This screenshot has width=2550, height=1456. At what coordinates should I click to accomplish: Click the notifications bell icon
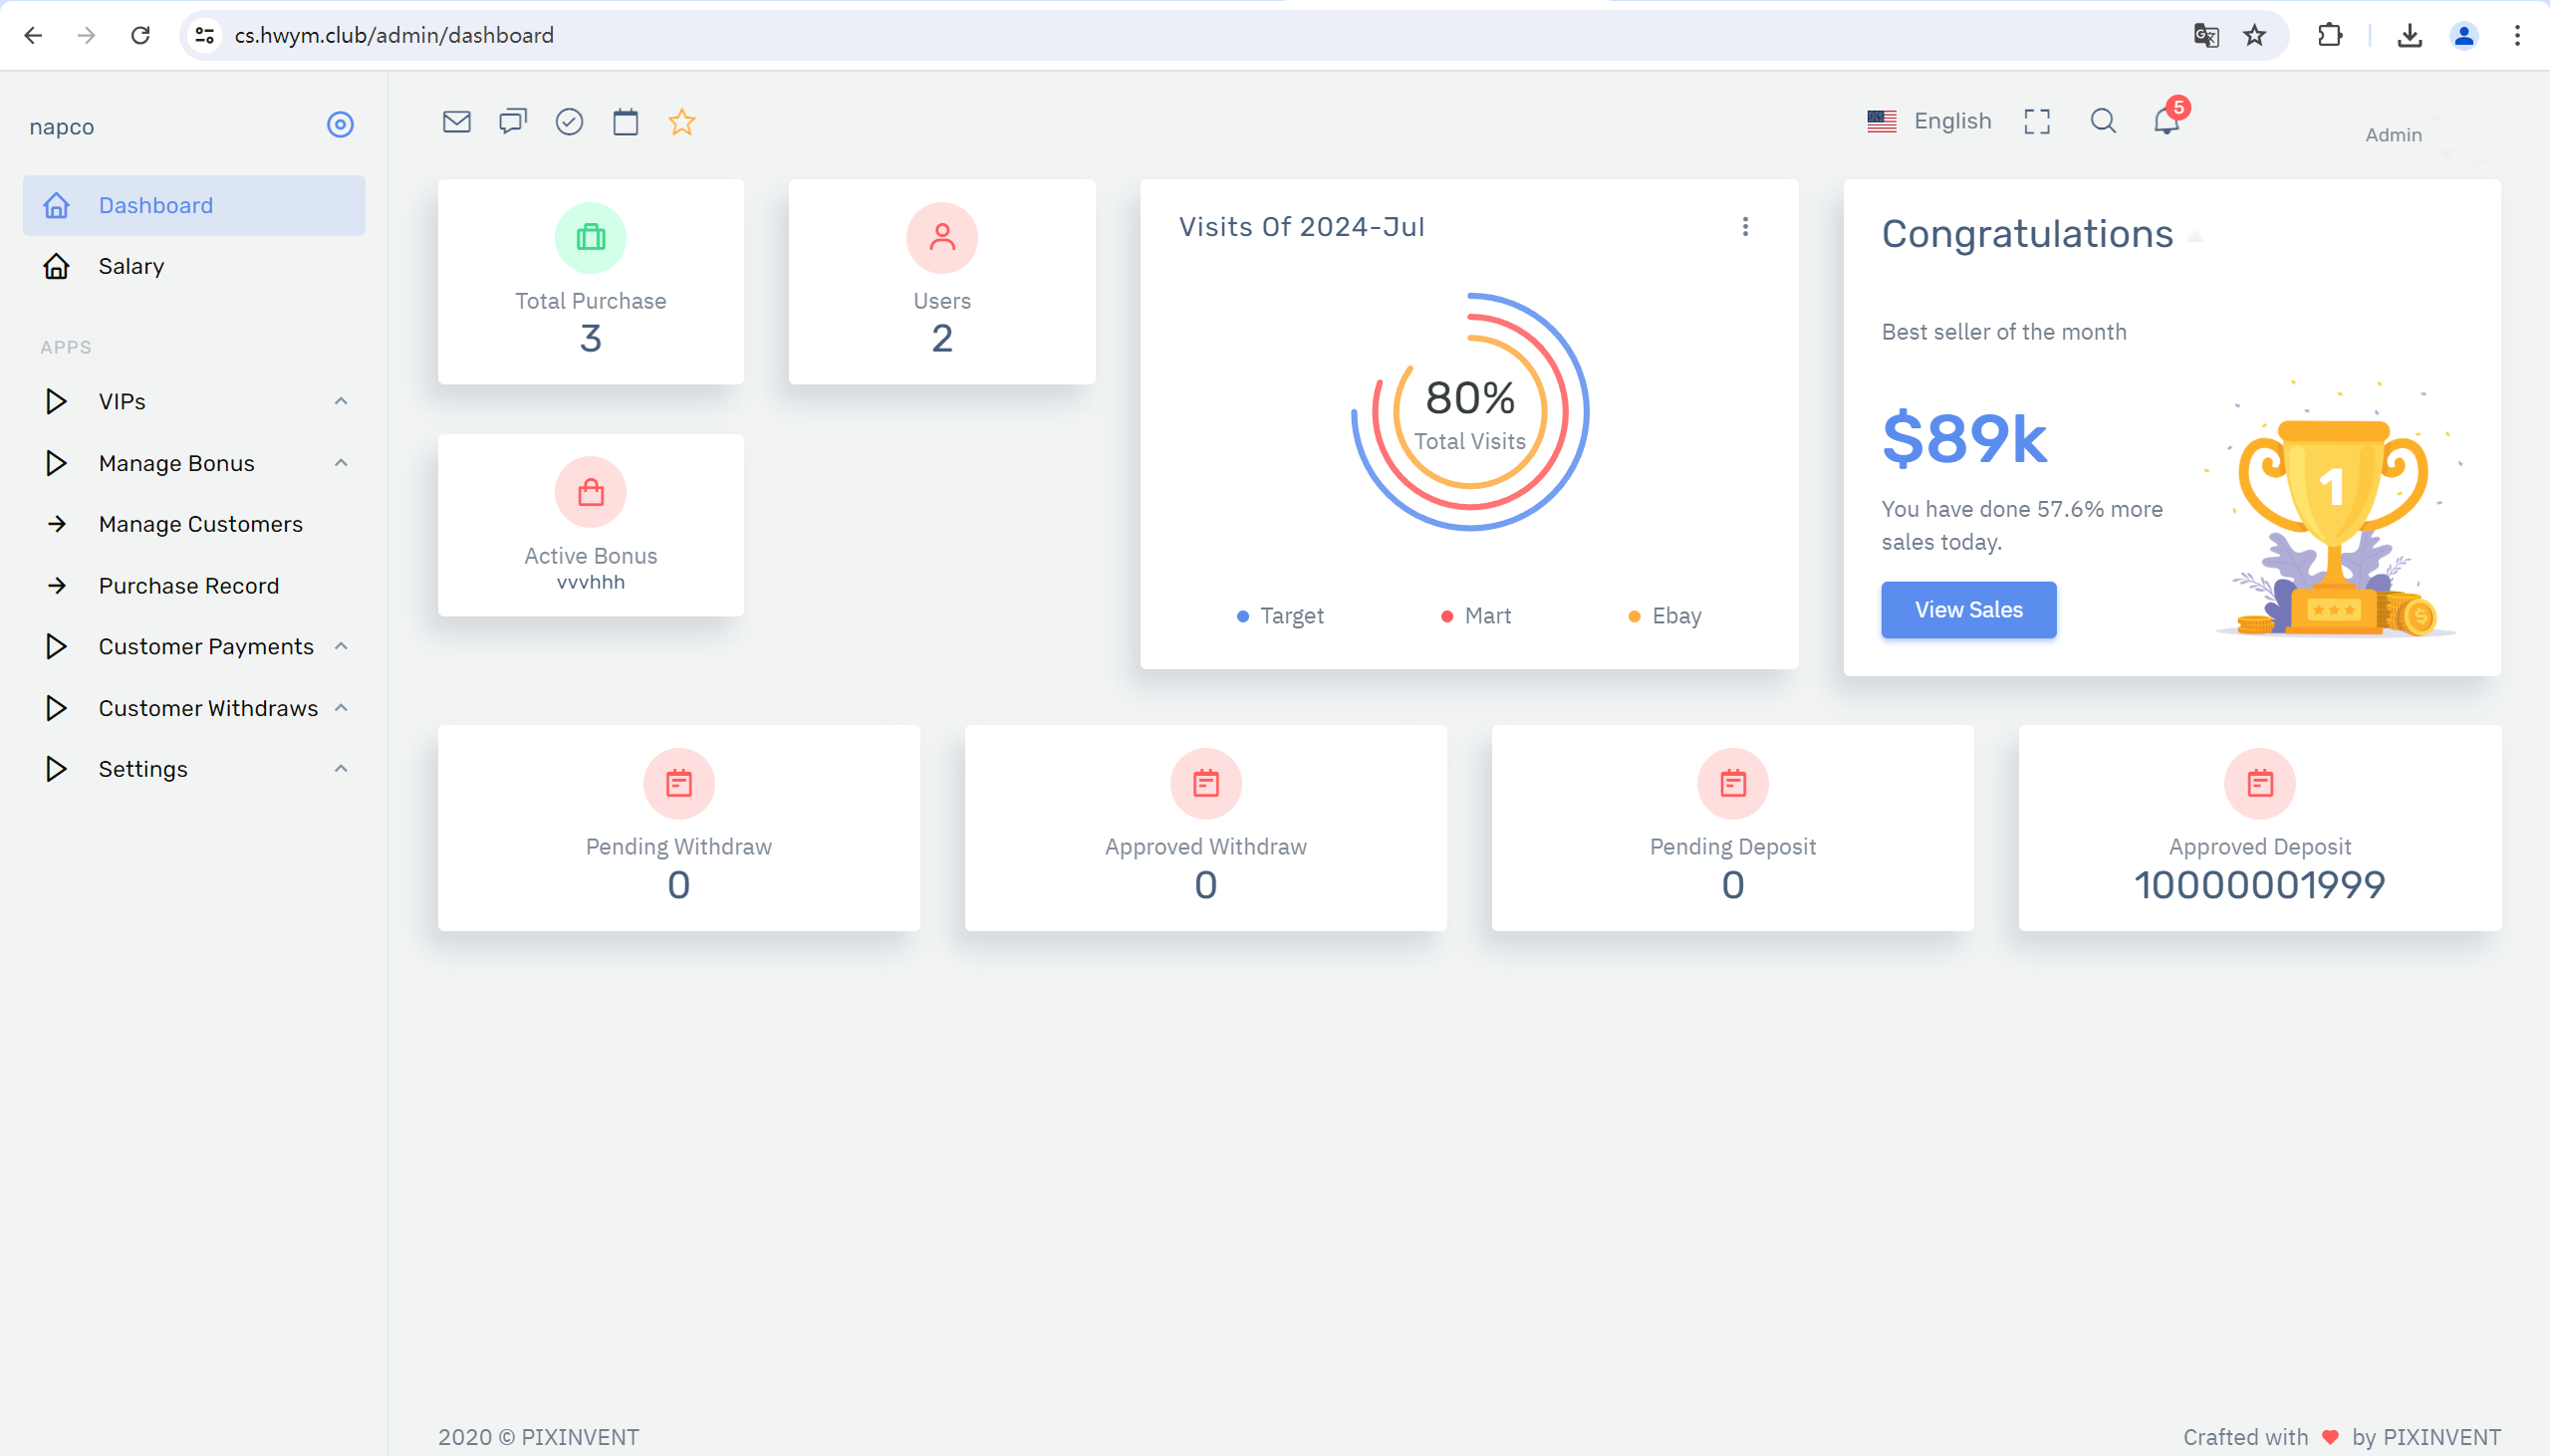click(2167, 121)
